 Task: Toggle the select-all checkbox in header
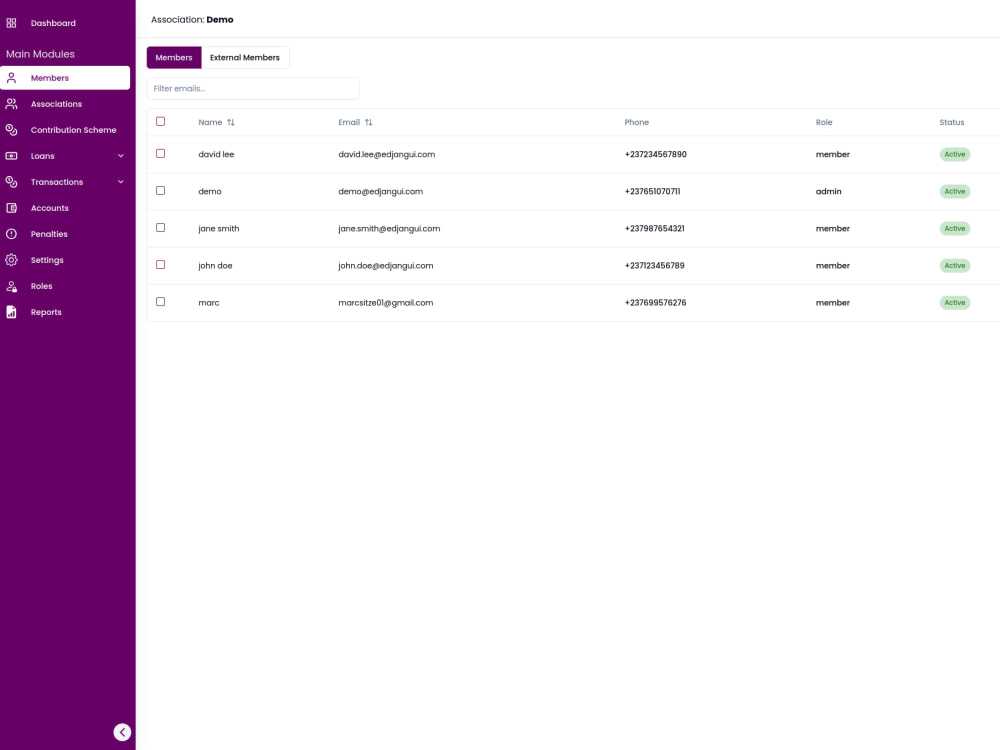[x=161, y=121]
